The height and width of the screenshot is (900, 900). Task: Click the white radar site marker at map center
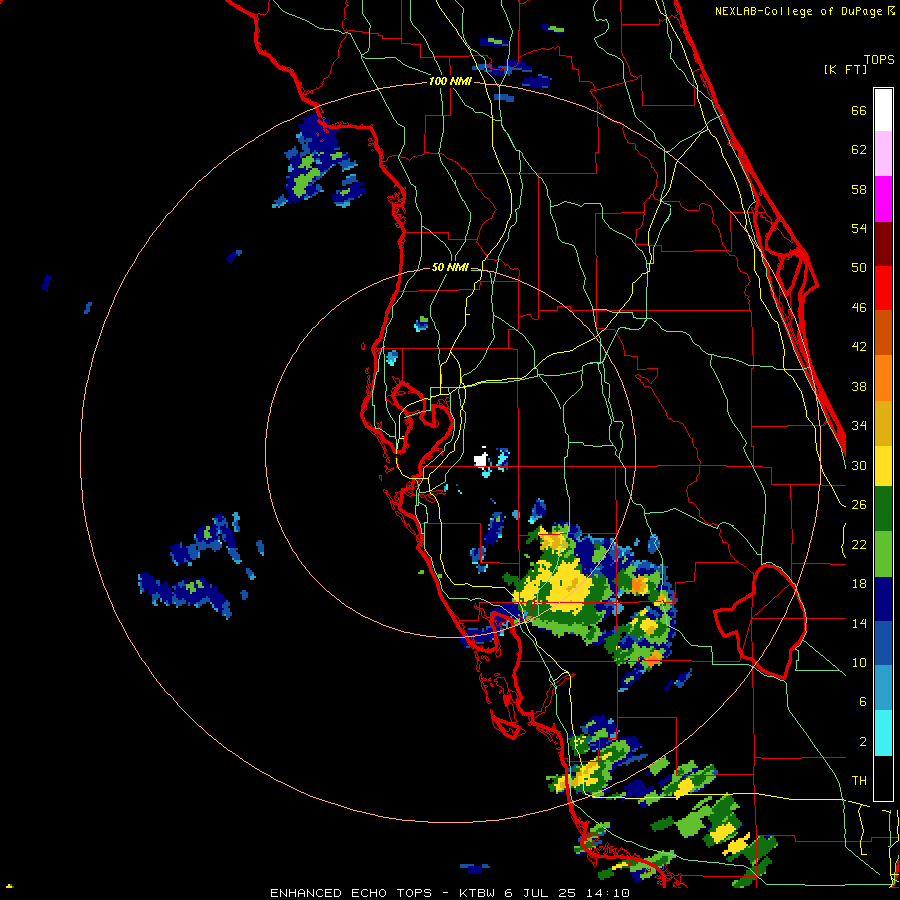[x=481, y=459]
